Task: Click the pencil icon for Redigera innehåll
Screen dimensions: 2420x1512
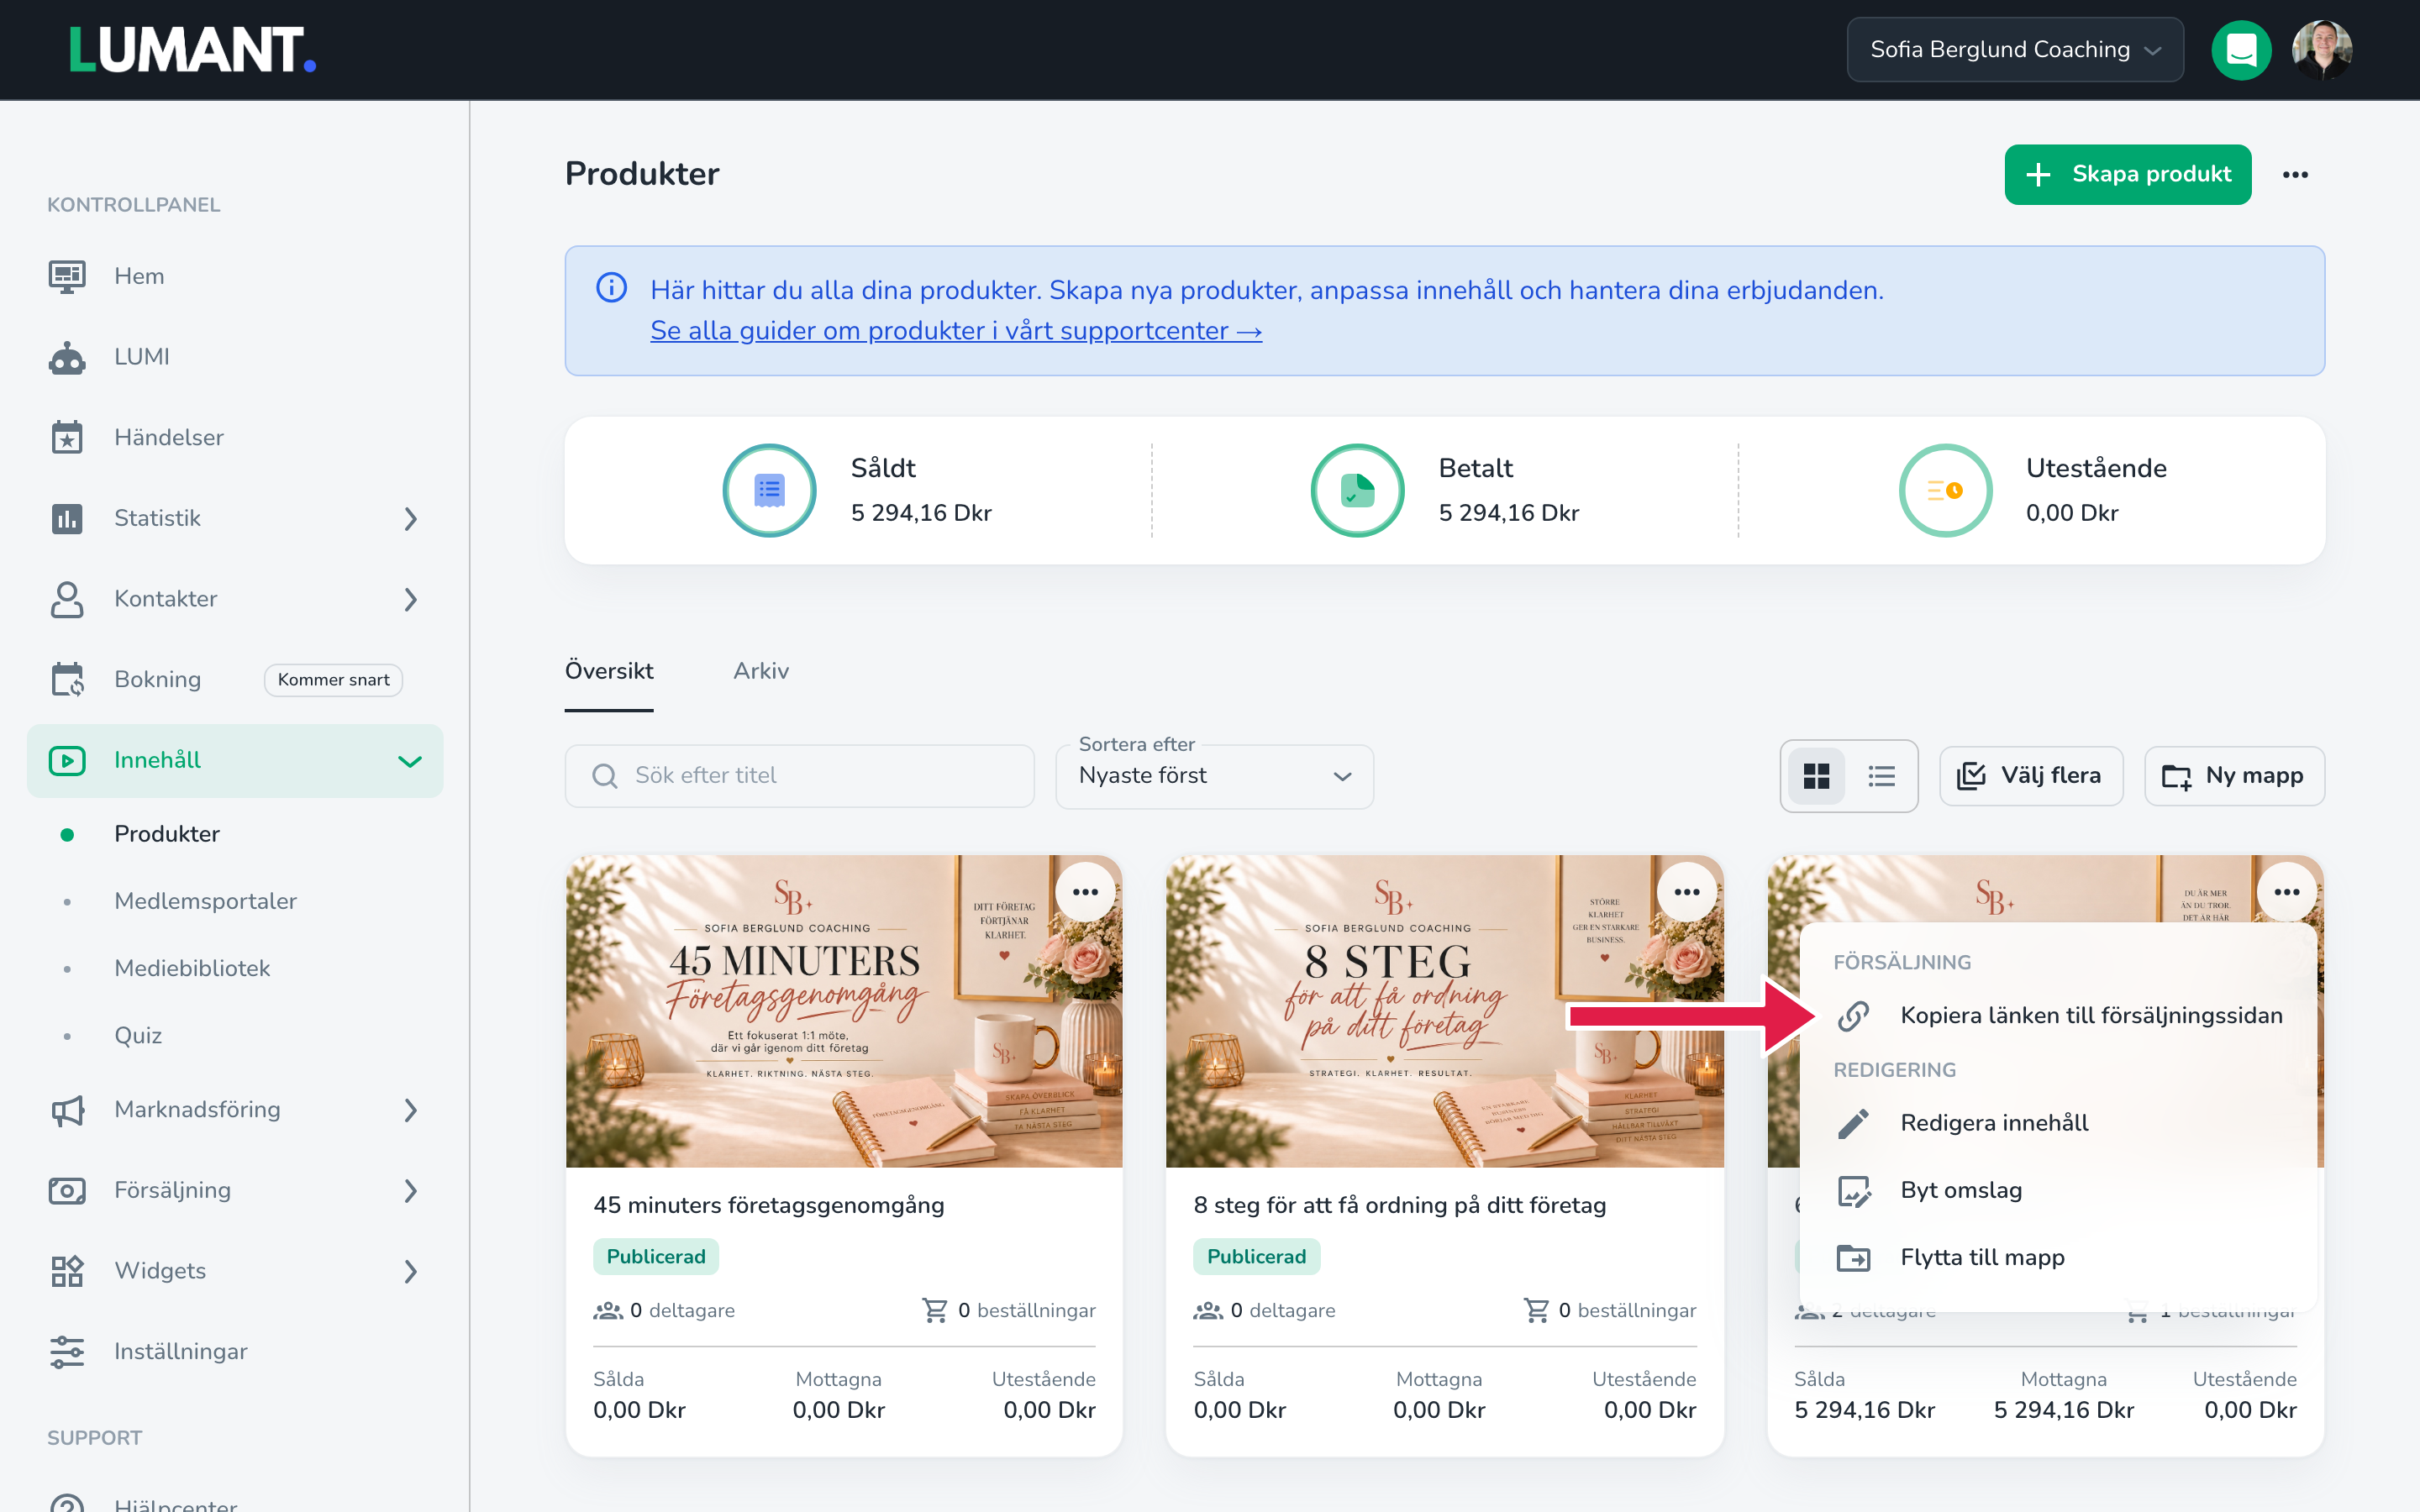Action: pos(1853,1123)
